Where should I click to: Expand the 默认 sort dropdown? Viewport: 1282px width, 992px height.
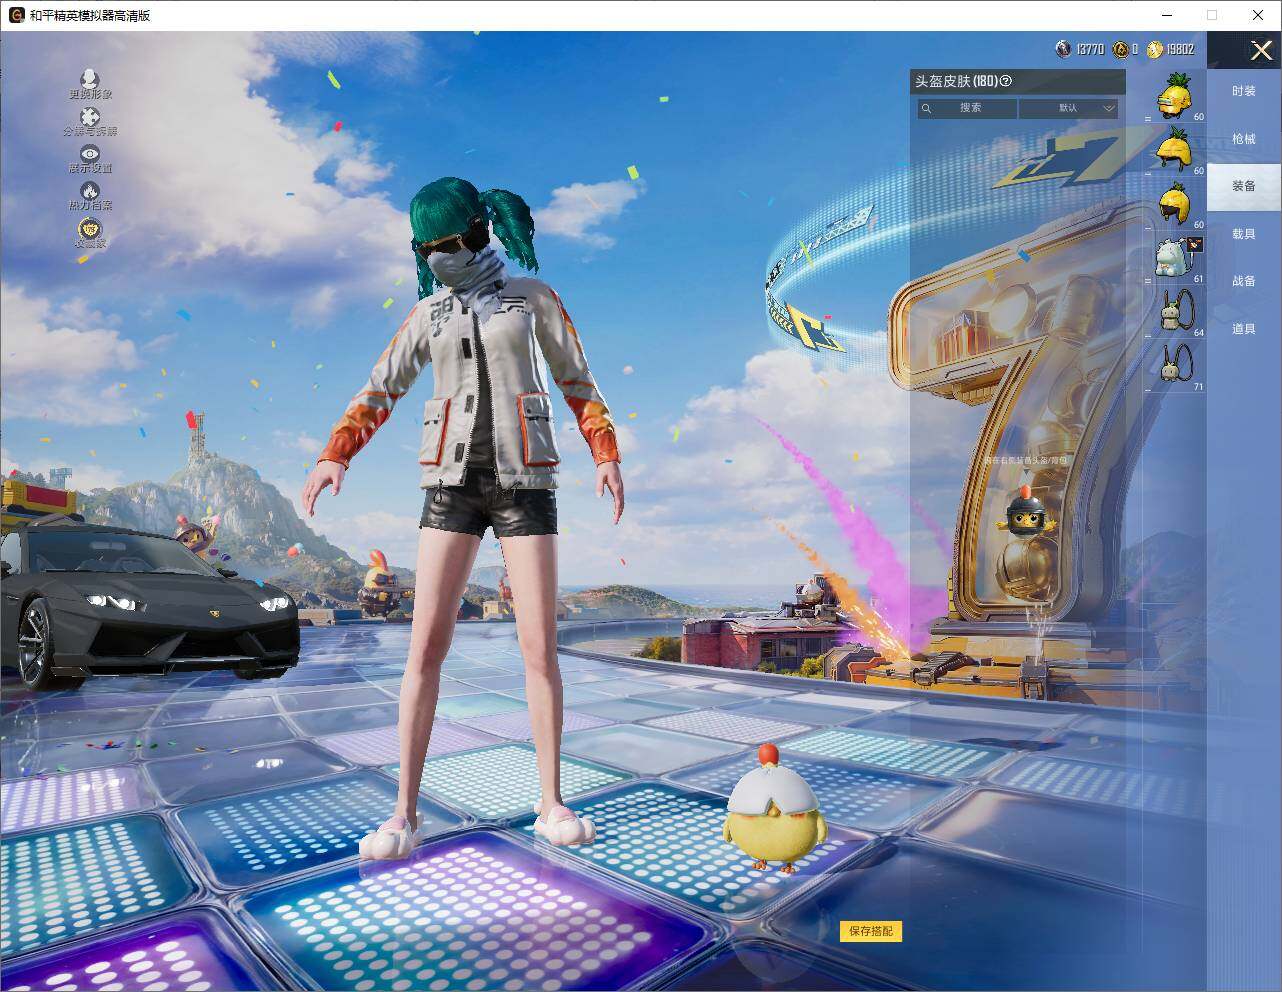pos(1069,108)
